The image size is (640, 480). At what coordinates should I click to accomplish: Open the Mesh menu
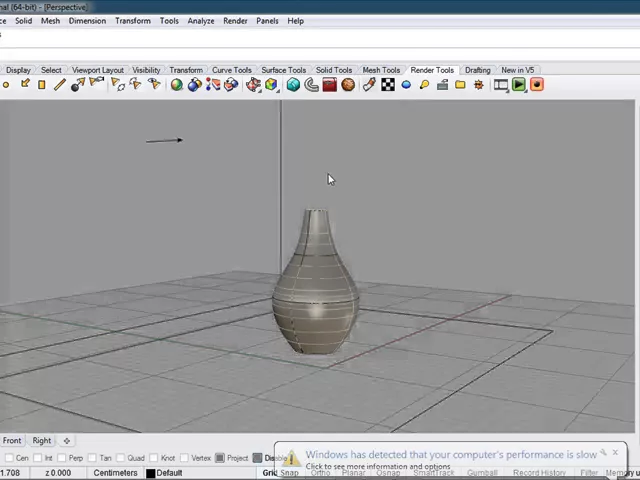tap(50, 21)
